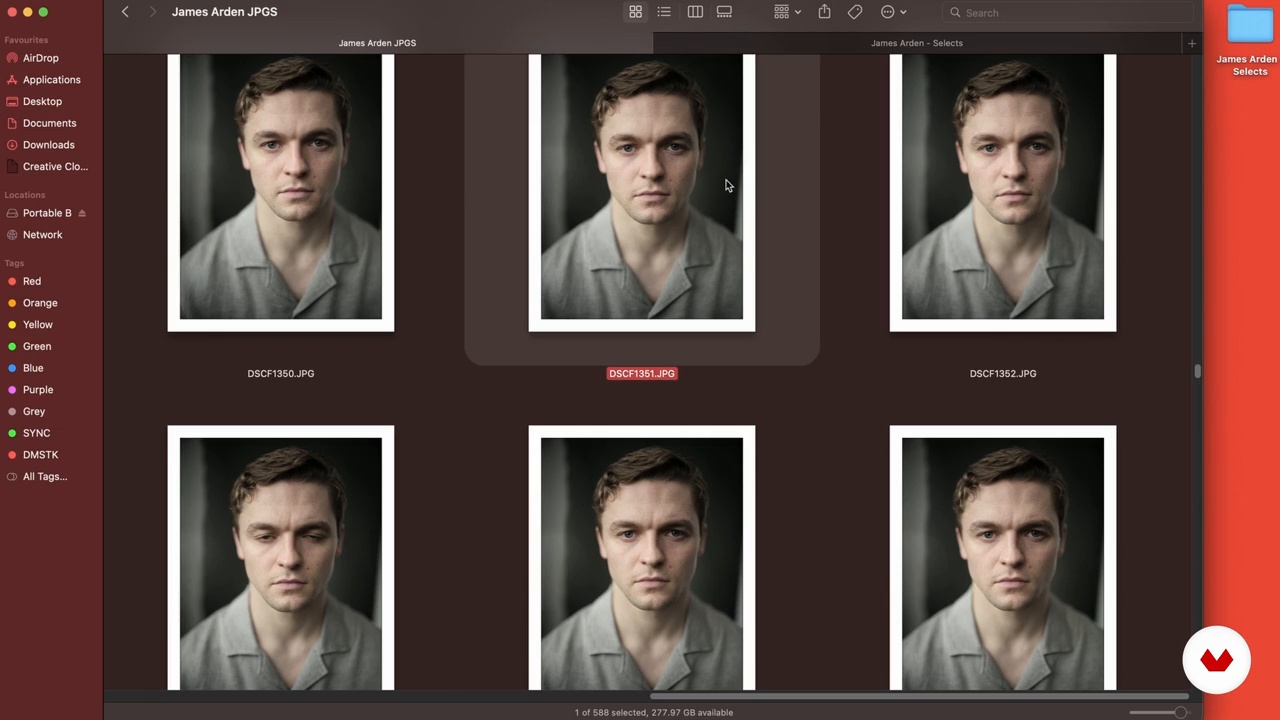Screen dimensions: 1280x720
Task: Select the bottom-row middle portrait thumbnail
Action: pos(642,558)
